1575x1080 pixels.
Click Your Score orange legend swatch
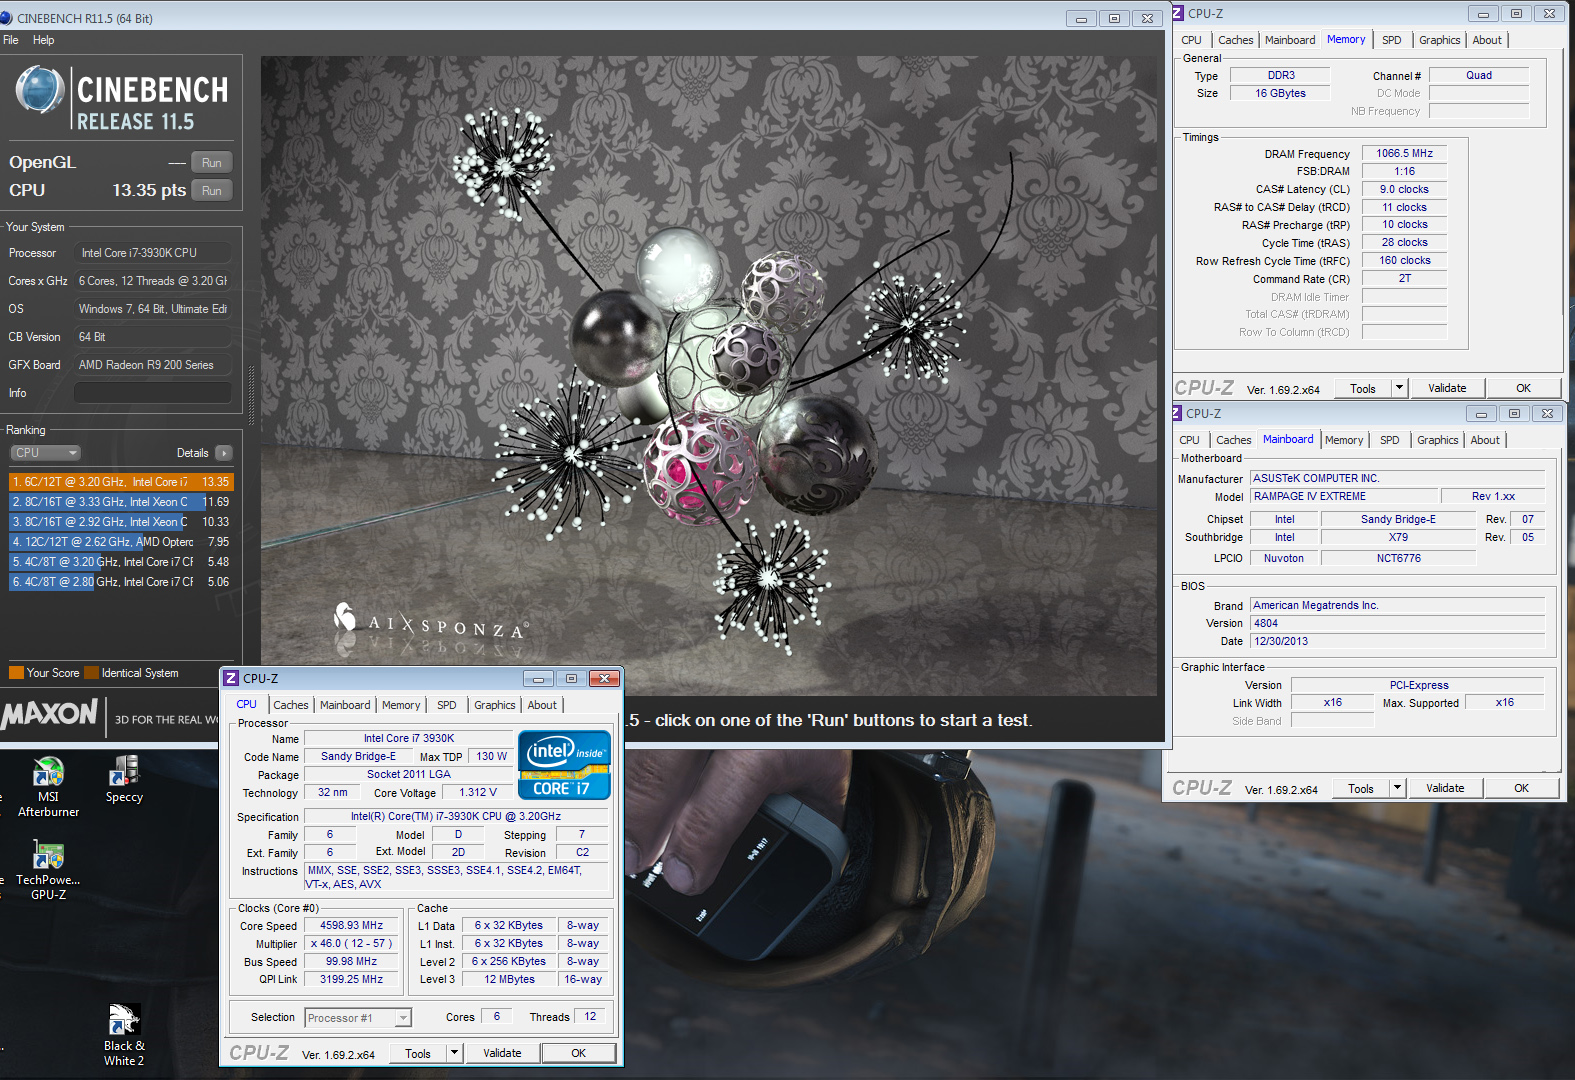point(16,673)
